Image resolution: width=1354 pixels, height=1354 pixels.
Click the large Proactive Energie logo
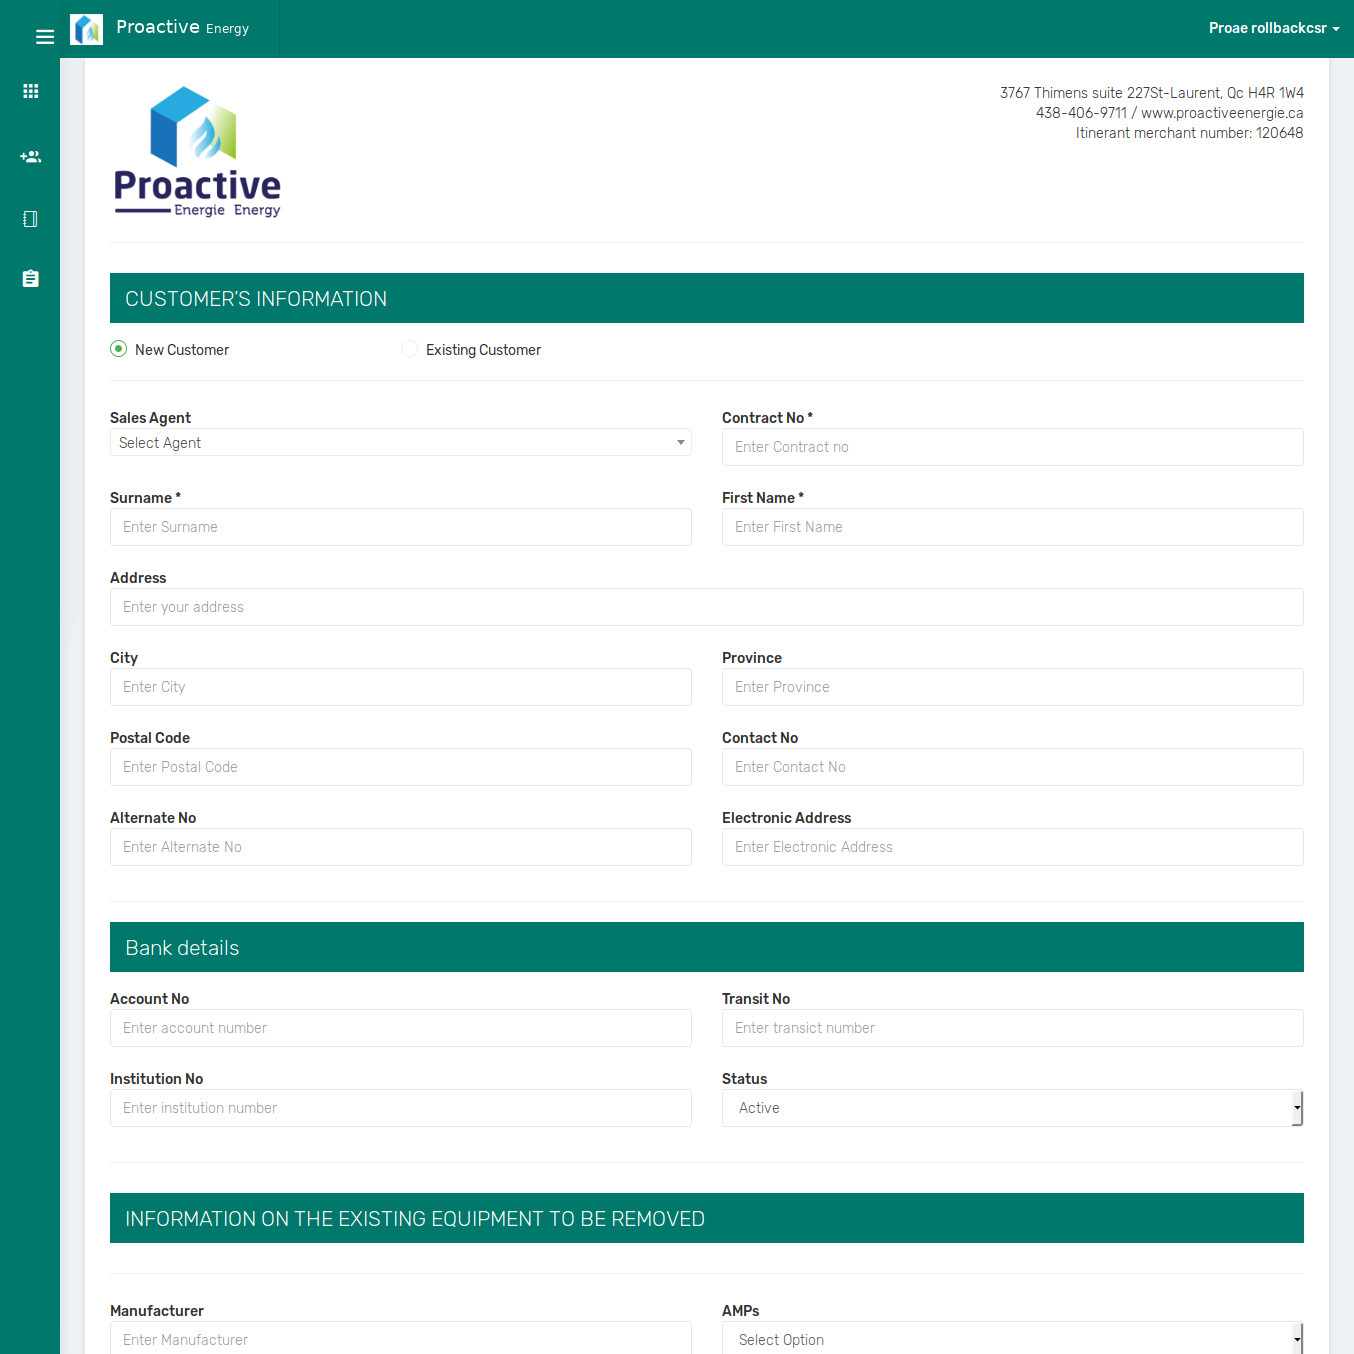pos(197,152)
